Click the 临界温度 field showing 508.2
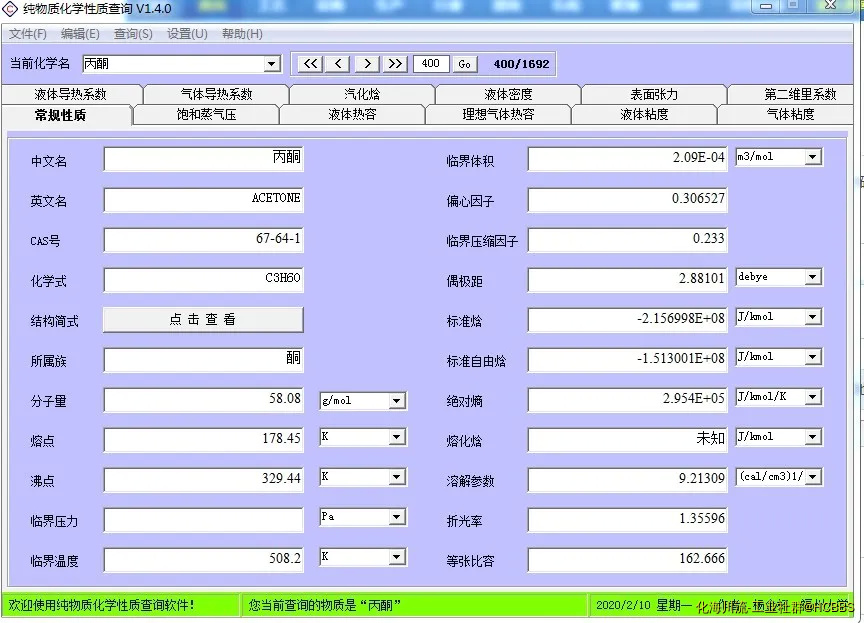 tap(203, 560)
